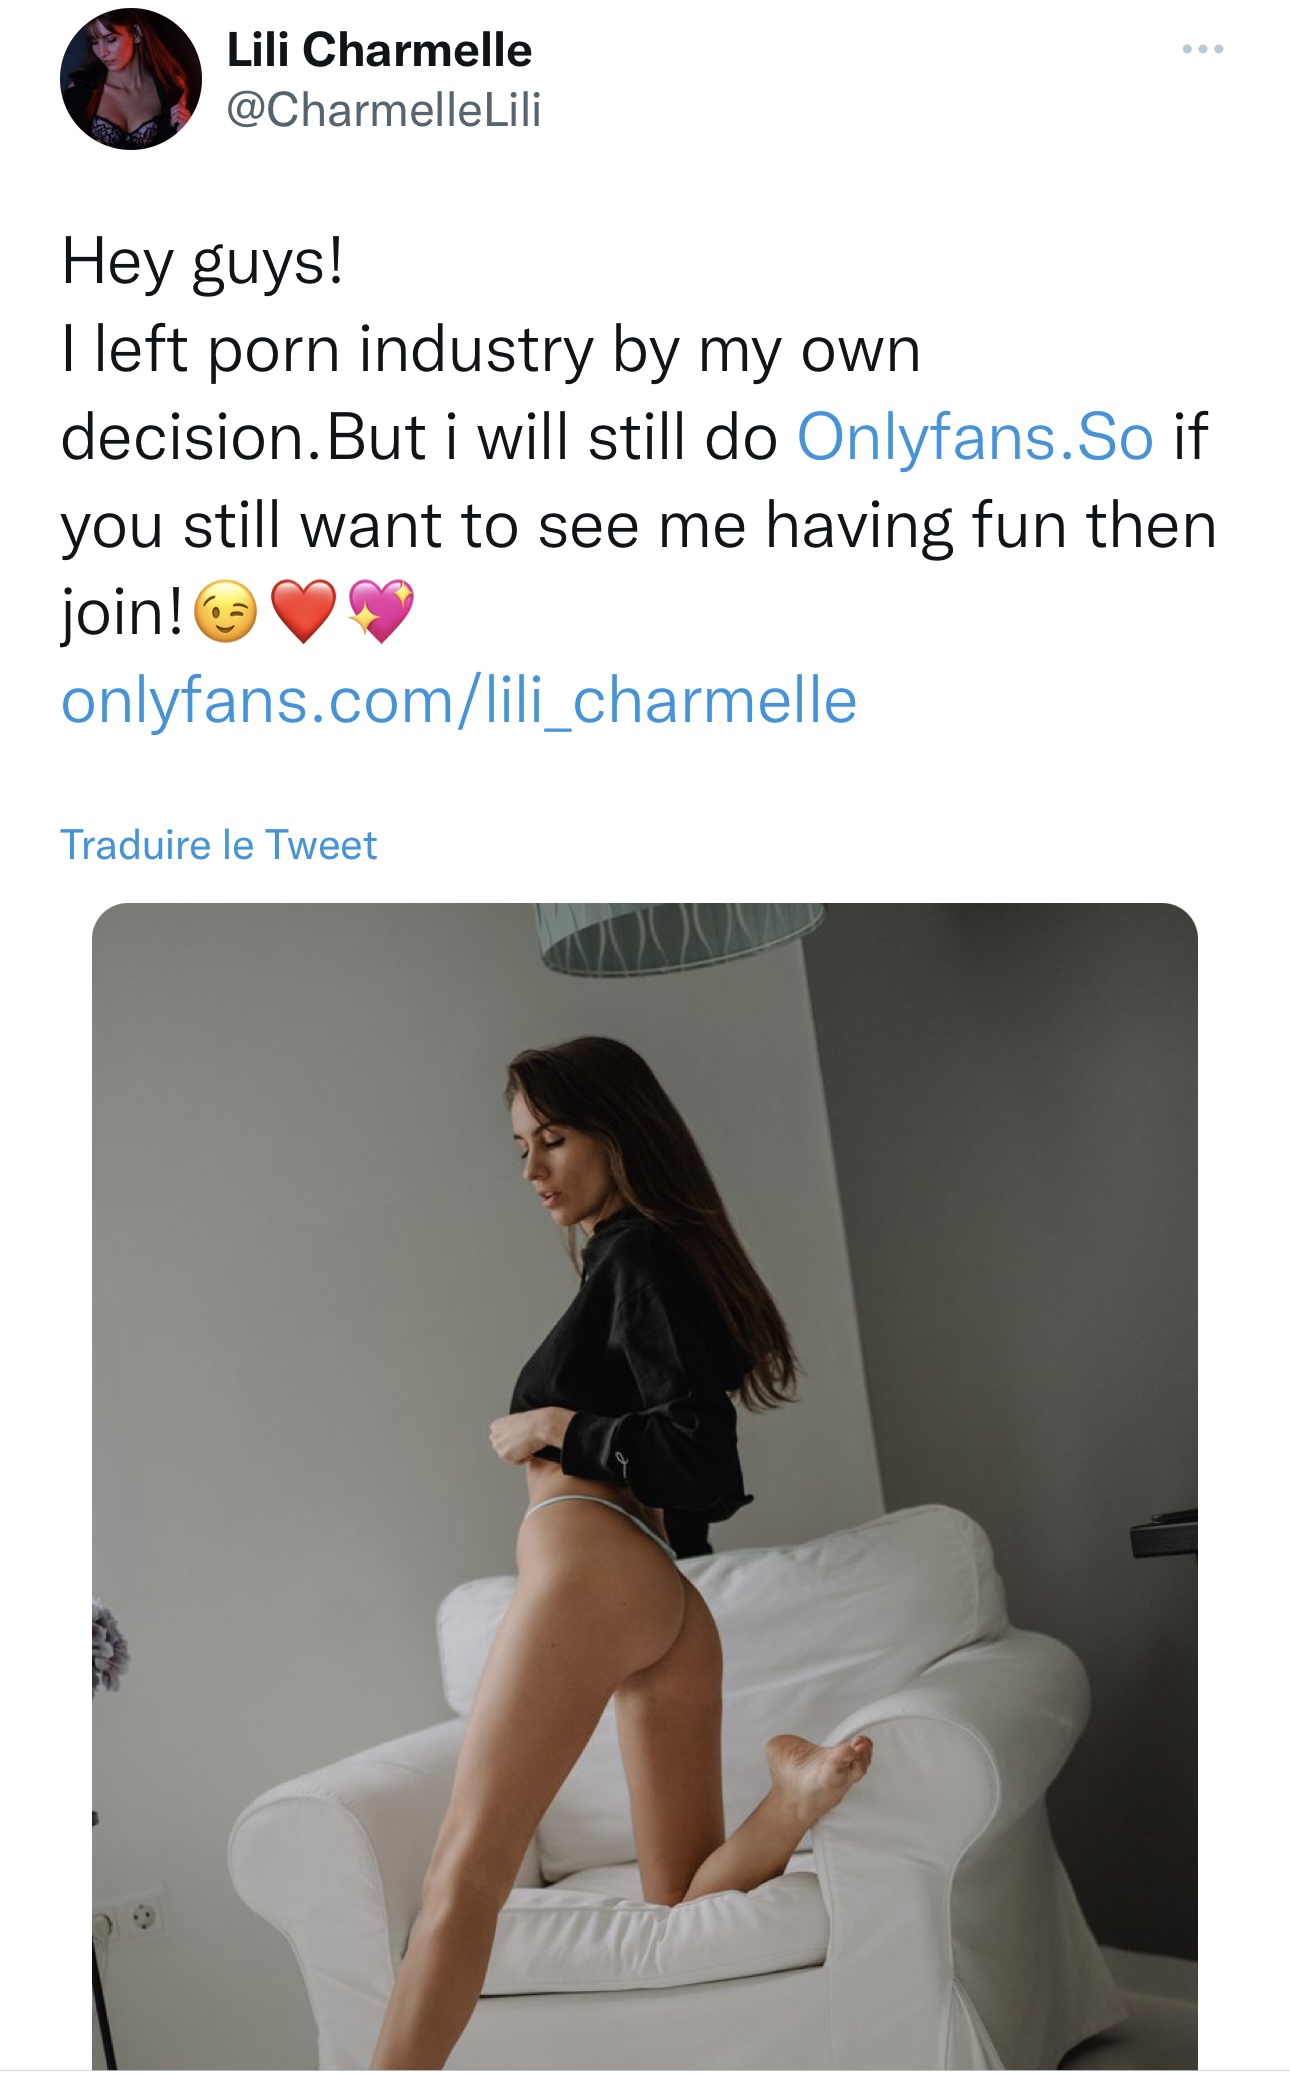This screenshot has height=2073, width=1290.
Task: Tap the sparkling pink heart emoji
Action: tap(380, 612)
